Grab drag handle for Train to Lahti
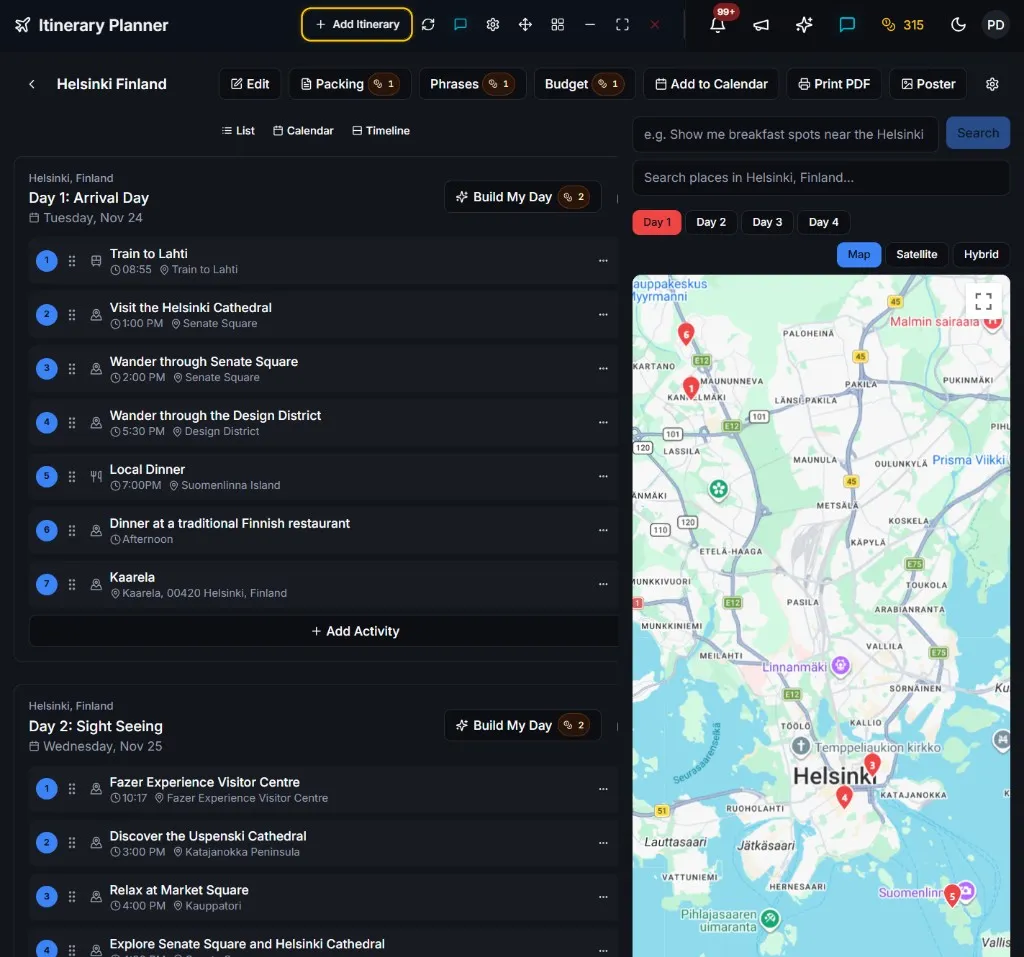This screenshot has width=1024, height=957. 72,261
